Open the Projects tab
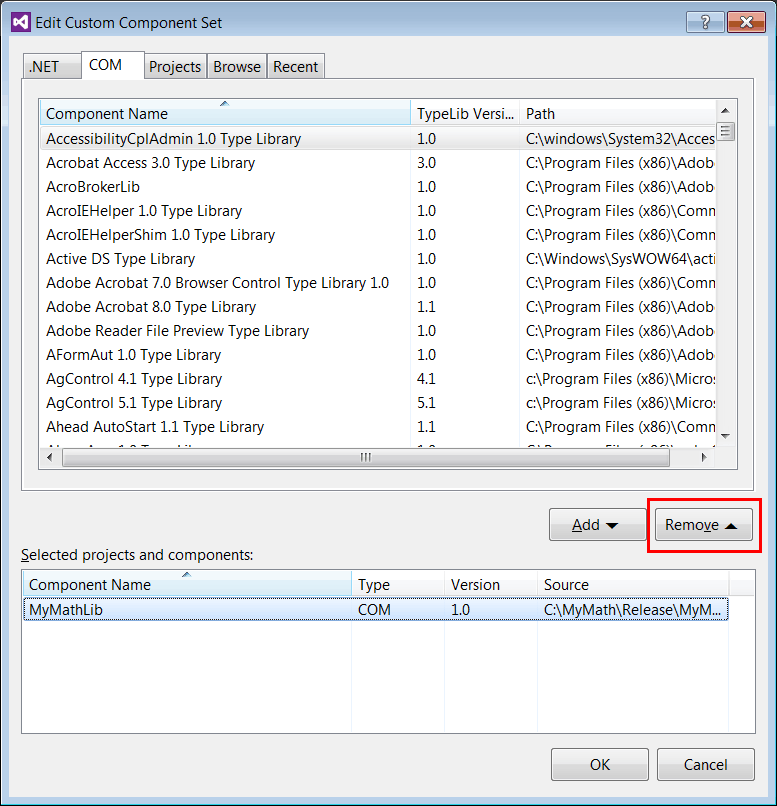777x806 pixels. point(175,66)
